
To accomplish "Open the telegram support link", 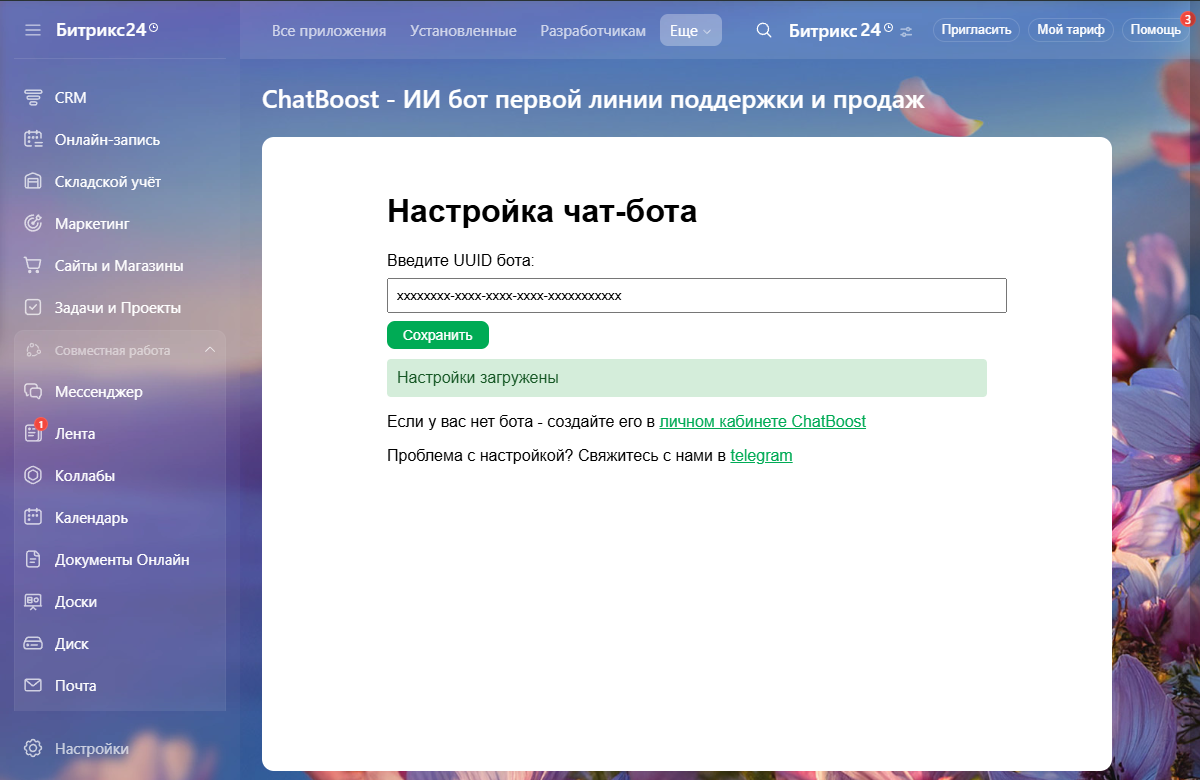I will click(761, 456).
